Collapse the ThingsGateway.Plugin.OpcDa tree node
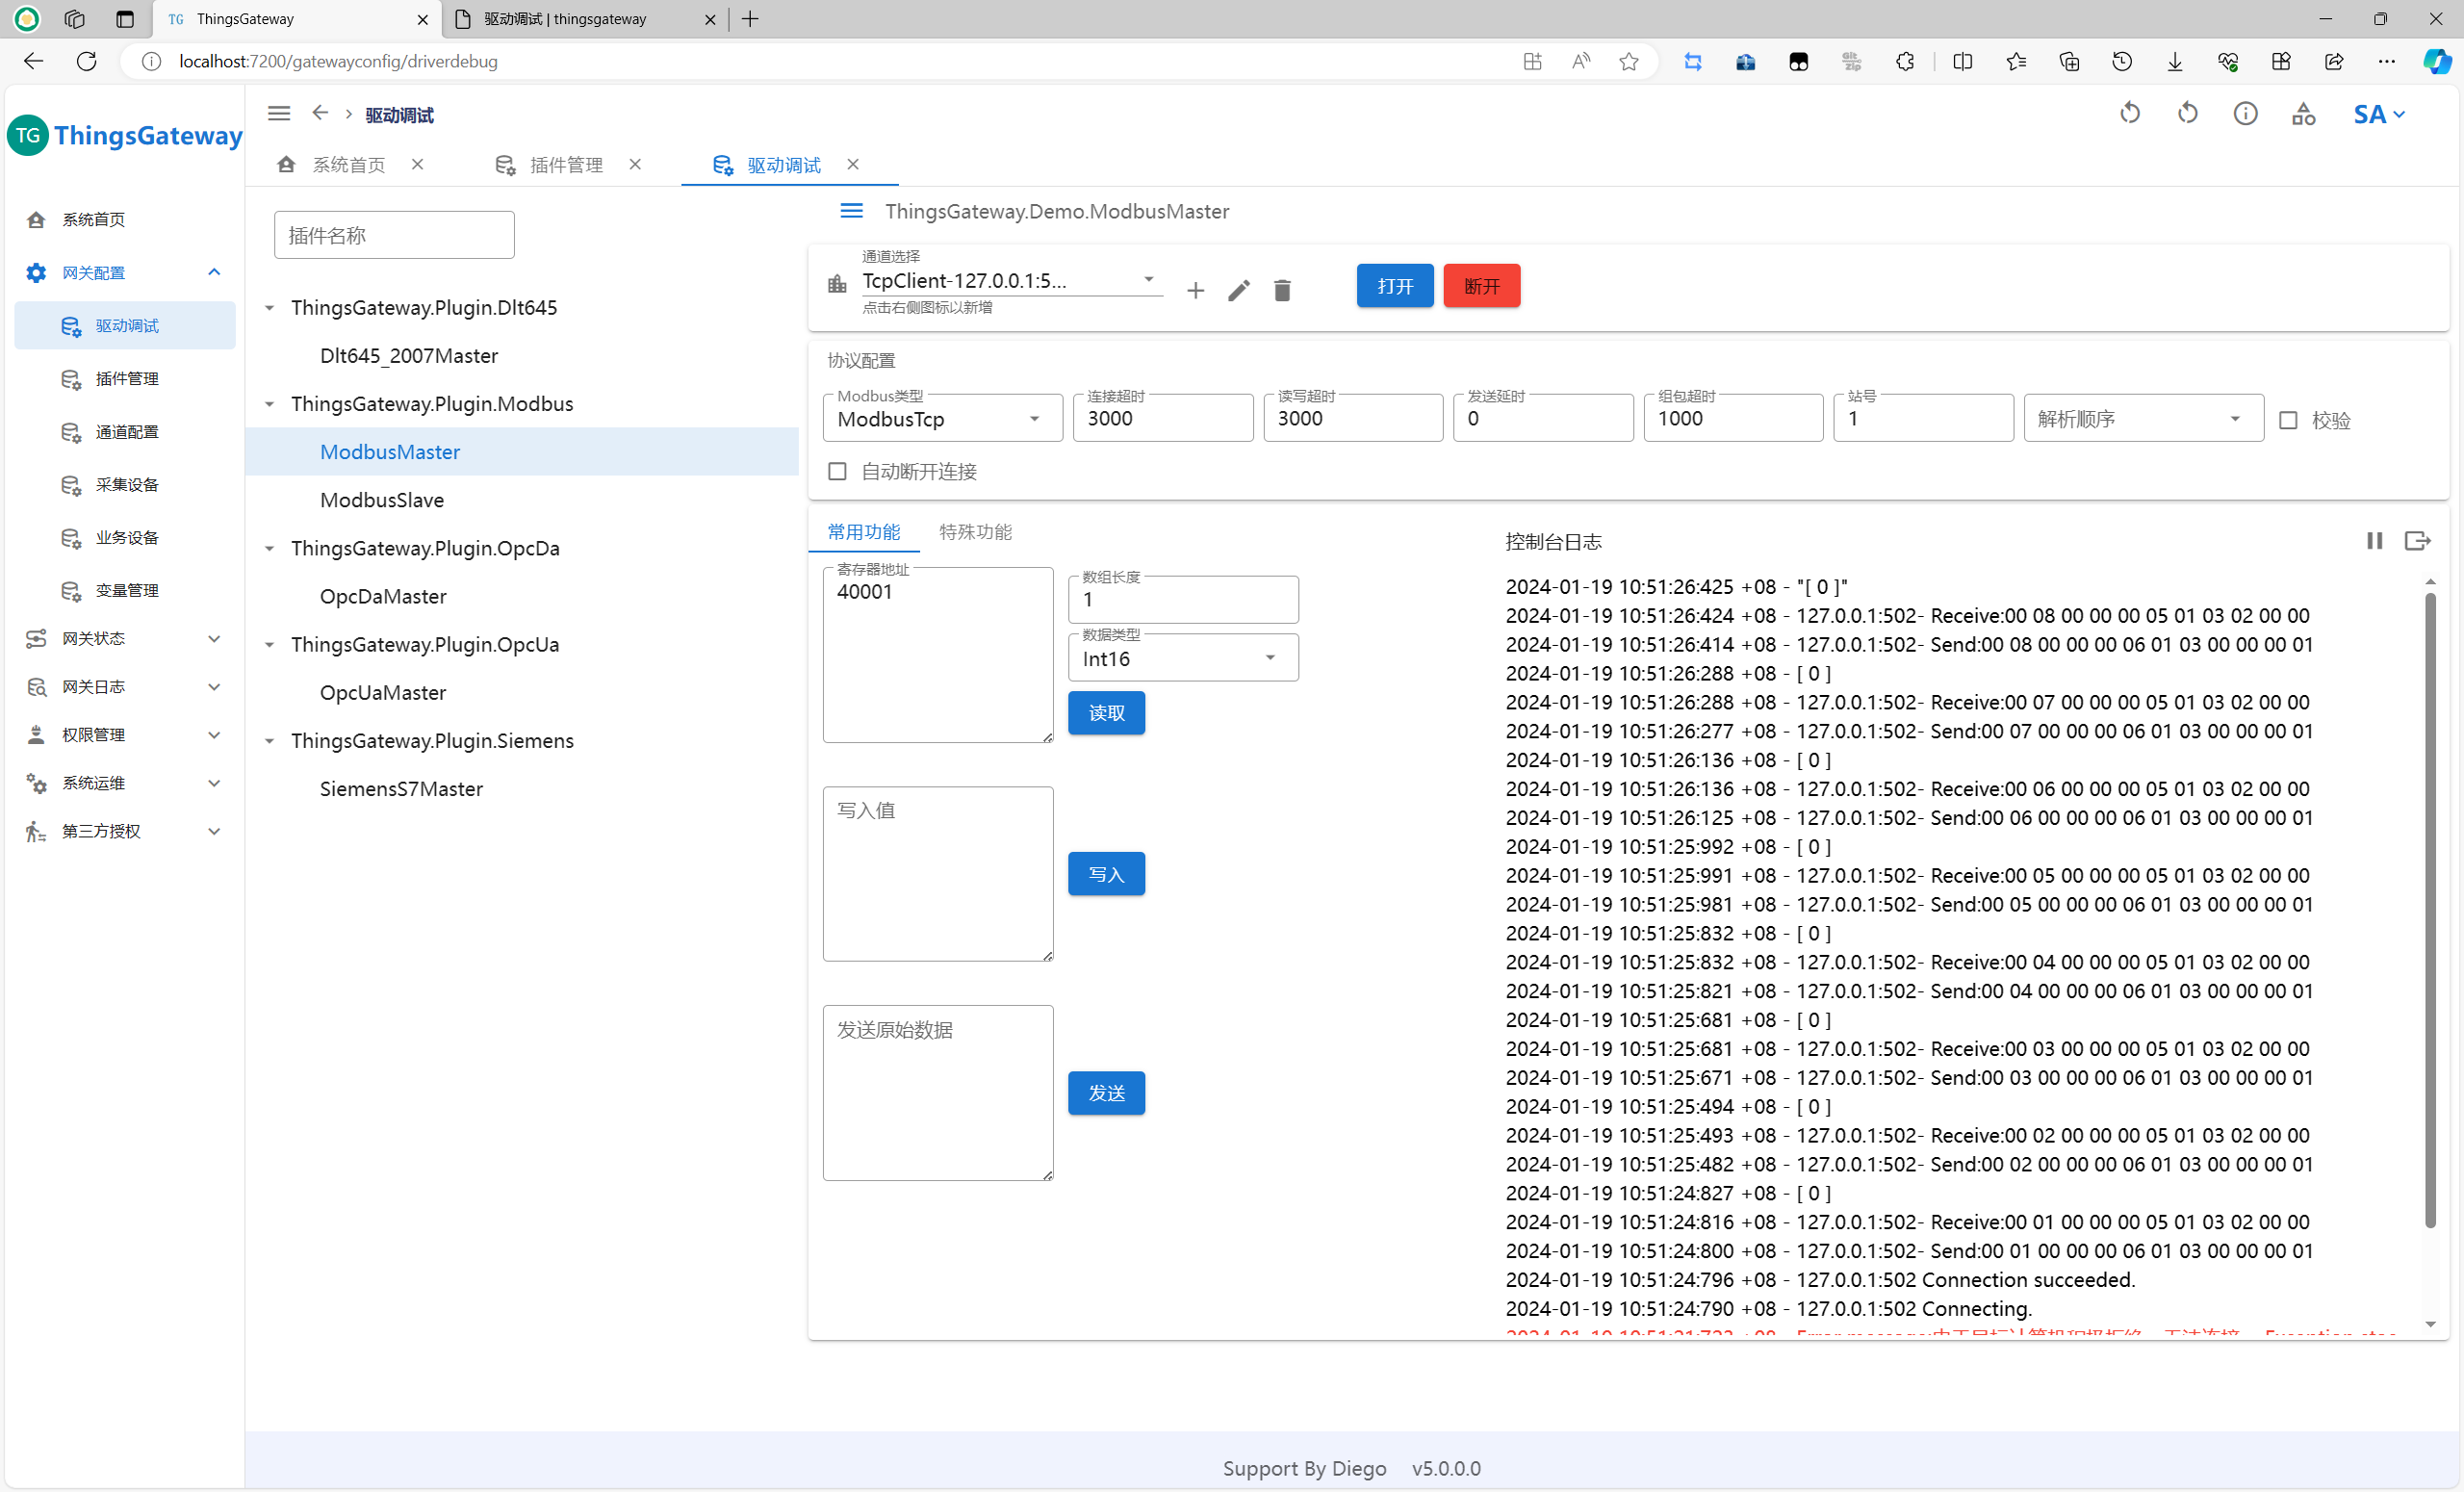This screenshot has width=2464, height=1492. point(270,548)
